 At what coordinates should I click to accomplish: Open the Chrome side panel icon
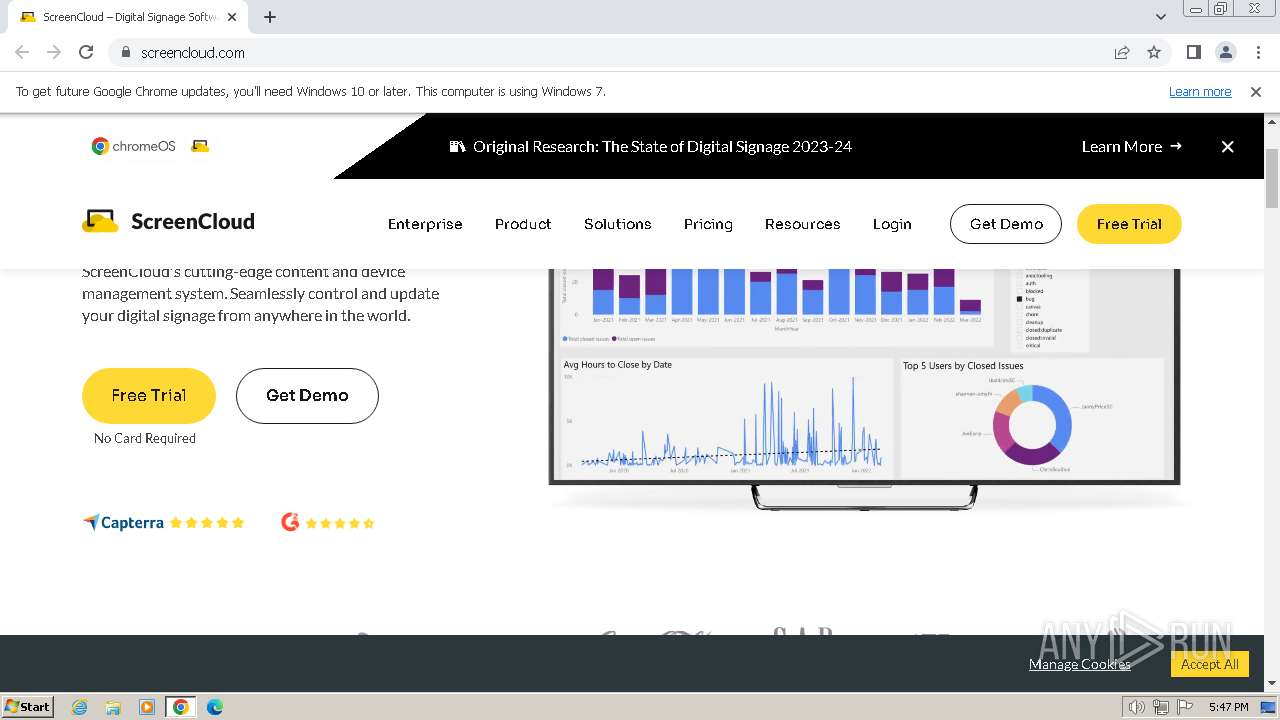(1194, 53)
